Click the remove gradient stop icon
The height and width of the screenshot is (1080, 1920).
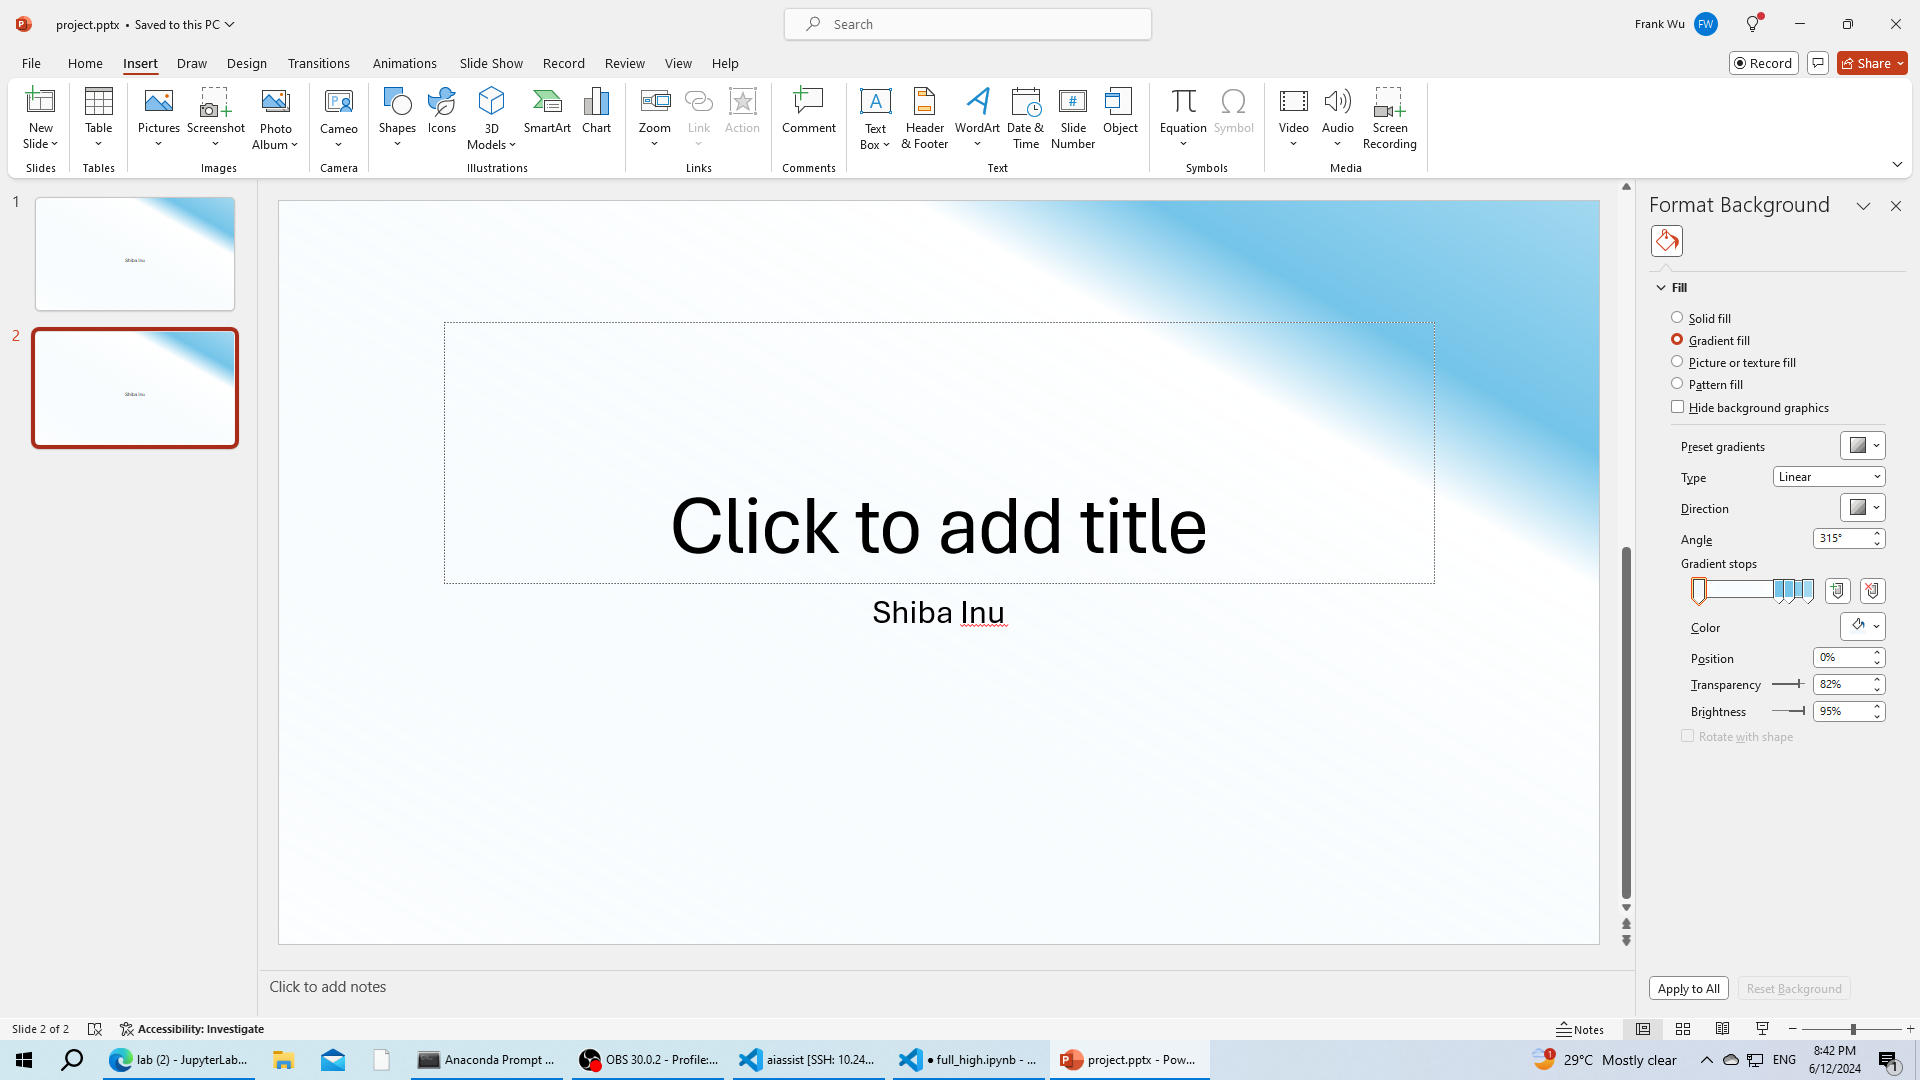pyautogui.click(x=1872, y=591)
